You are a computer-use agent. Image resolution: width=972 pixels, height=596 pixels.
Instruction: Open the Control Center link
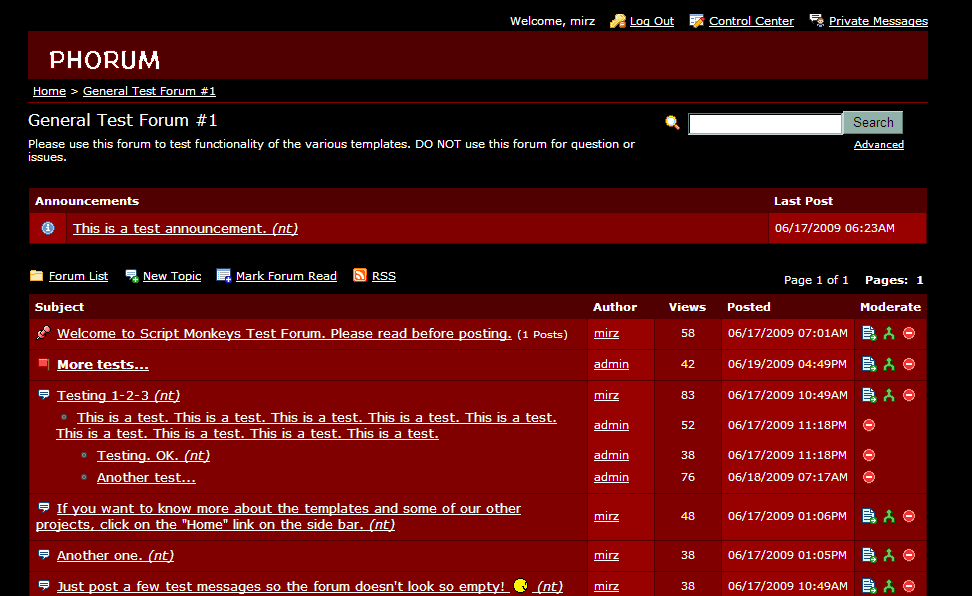point(751,21)
